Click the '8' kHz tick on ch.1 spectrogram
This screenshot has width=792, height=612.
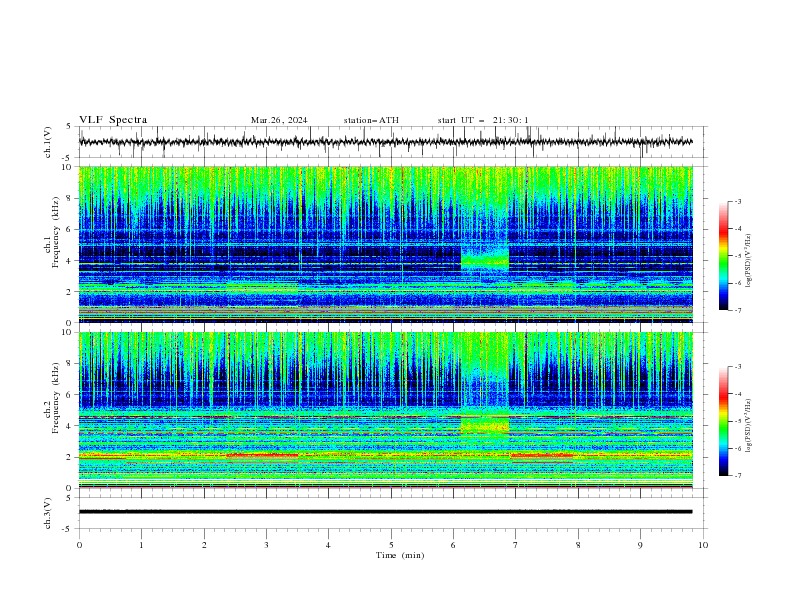click(x=70, y=198)
